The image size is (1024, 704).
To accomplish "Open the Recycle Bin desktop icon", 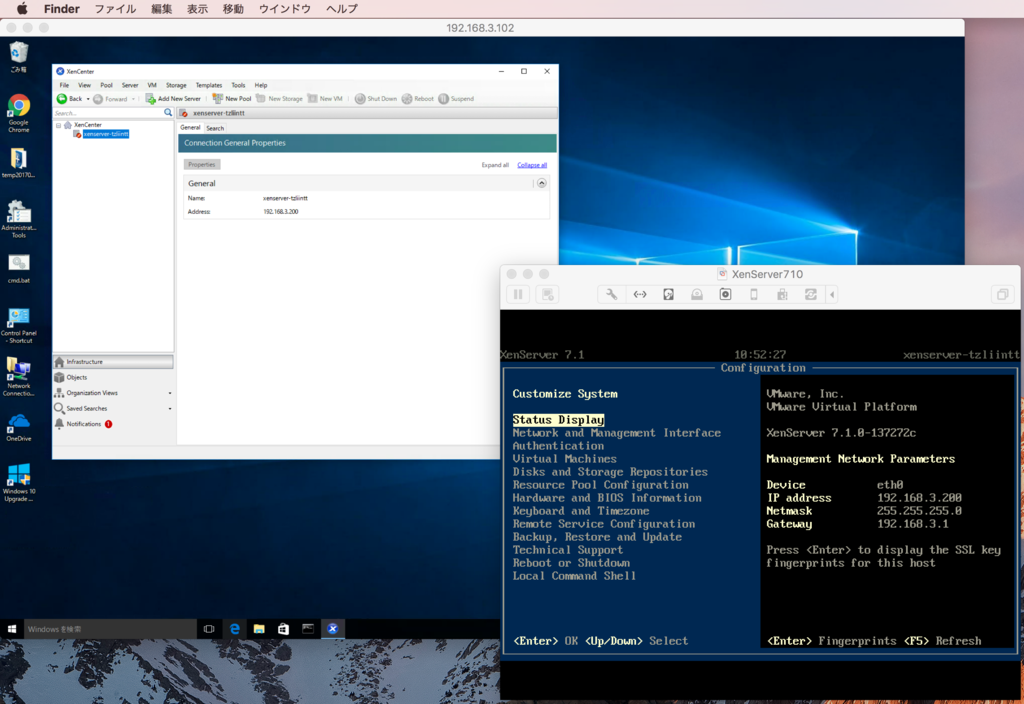I will pyautogui.click(x=18, y=56).
